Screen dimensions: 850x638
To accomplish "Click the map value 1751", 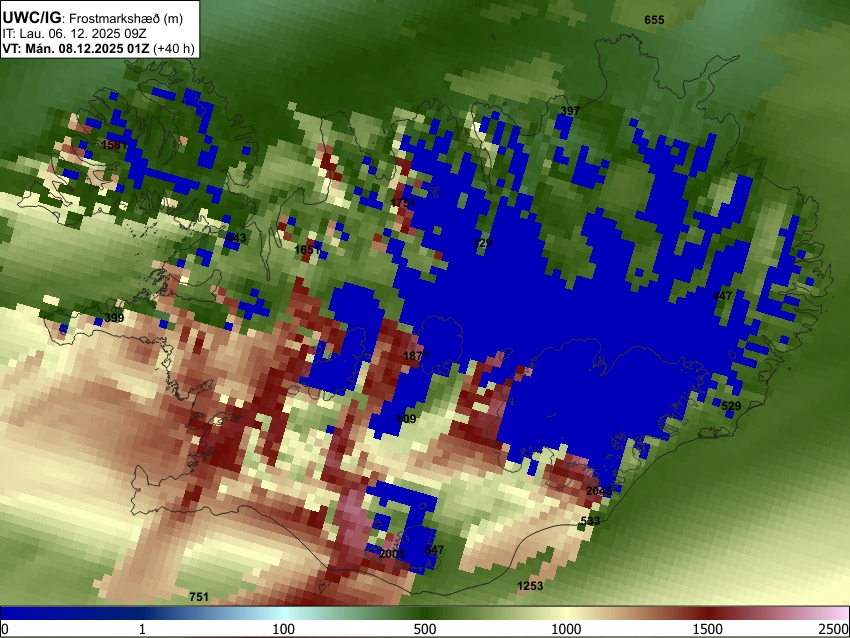I will pos(403,203).
